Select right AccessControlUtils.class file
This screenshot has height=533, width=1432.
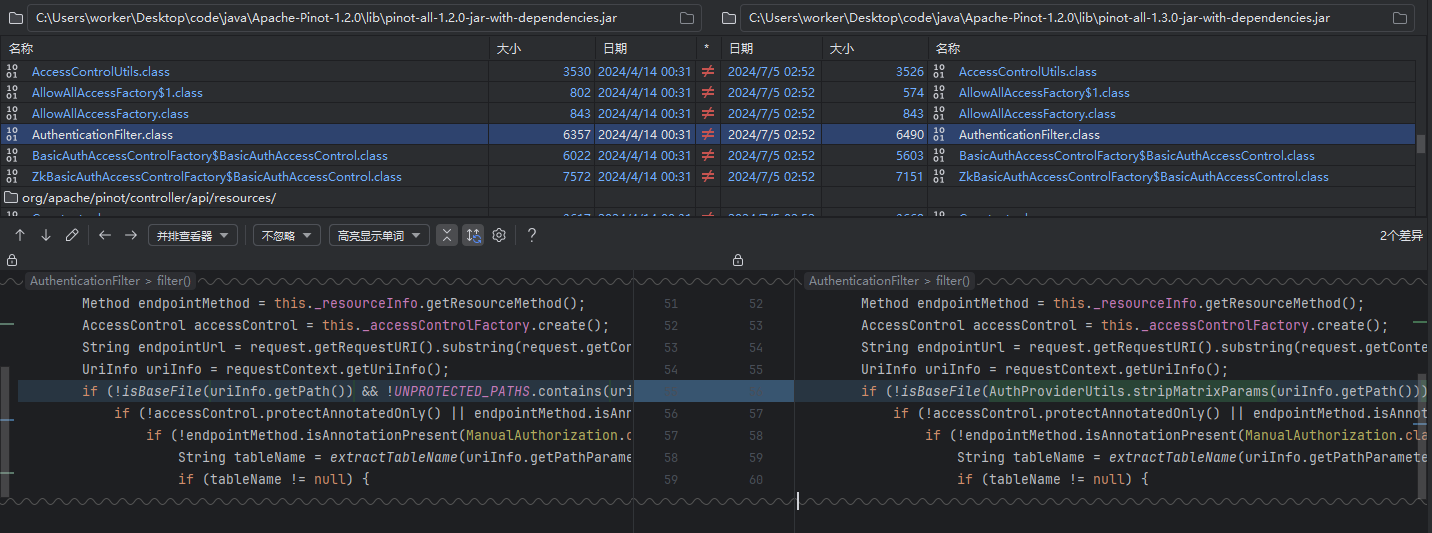[x=1028, y=71]
